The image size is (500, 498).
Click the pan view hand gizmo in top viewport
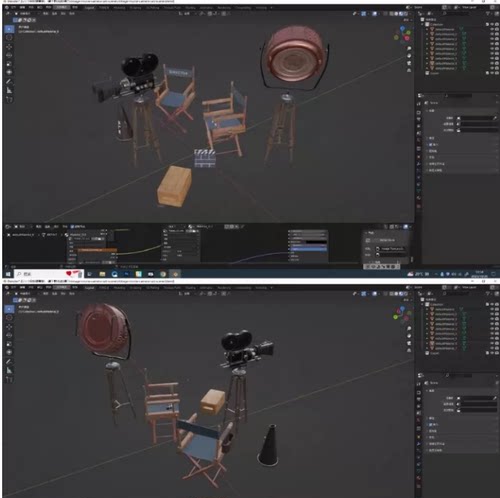409,56
